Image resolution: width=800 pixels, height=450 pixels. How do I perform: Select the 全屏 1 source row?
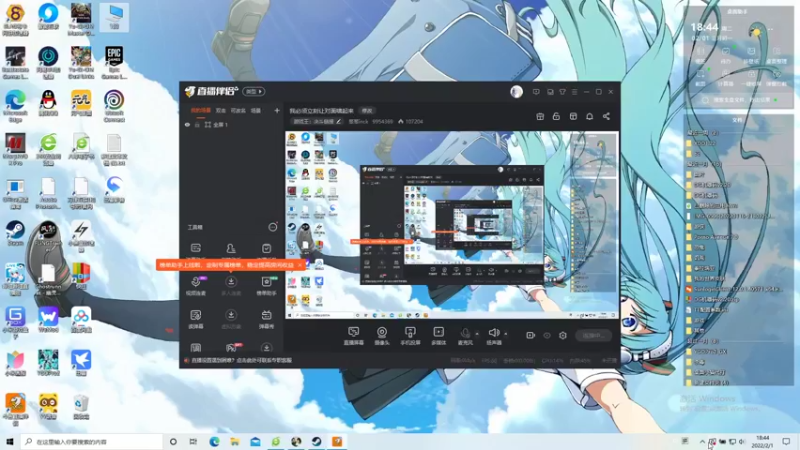point(232,124)
